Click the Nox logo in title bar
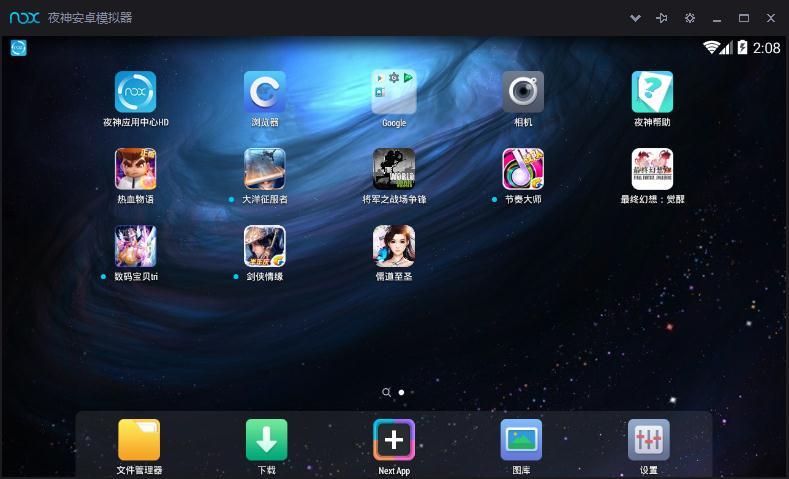This screenshot has width=789, height=479. [24, 18]
